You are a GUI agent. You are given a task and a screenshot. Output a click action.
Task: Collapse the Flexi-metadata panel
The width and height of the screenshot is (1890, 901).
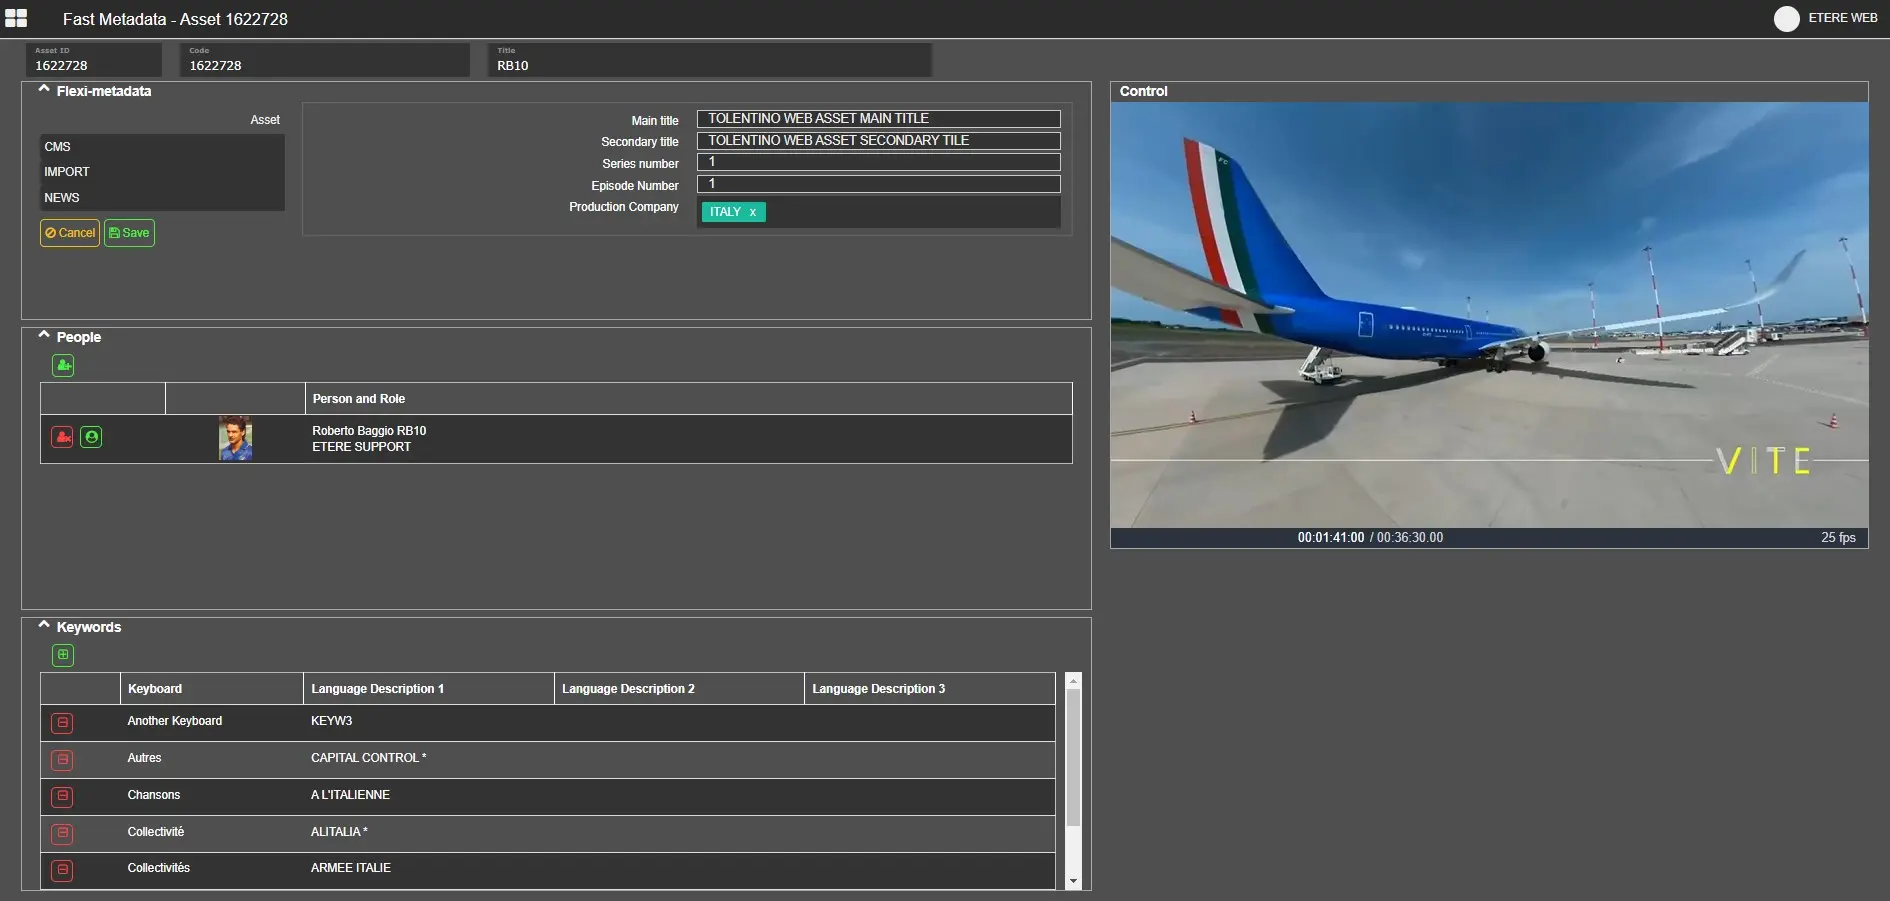tap(44, 90)
